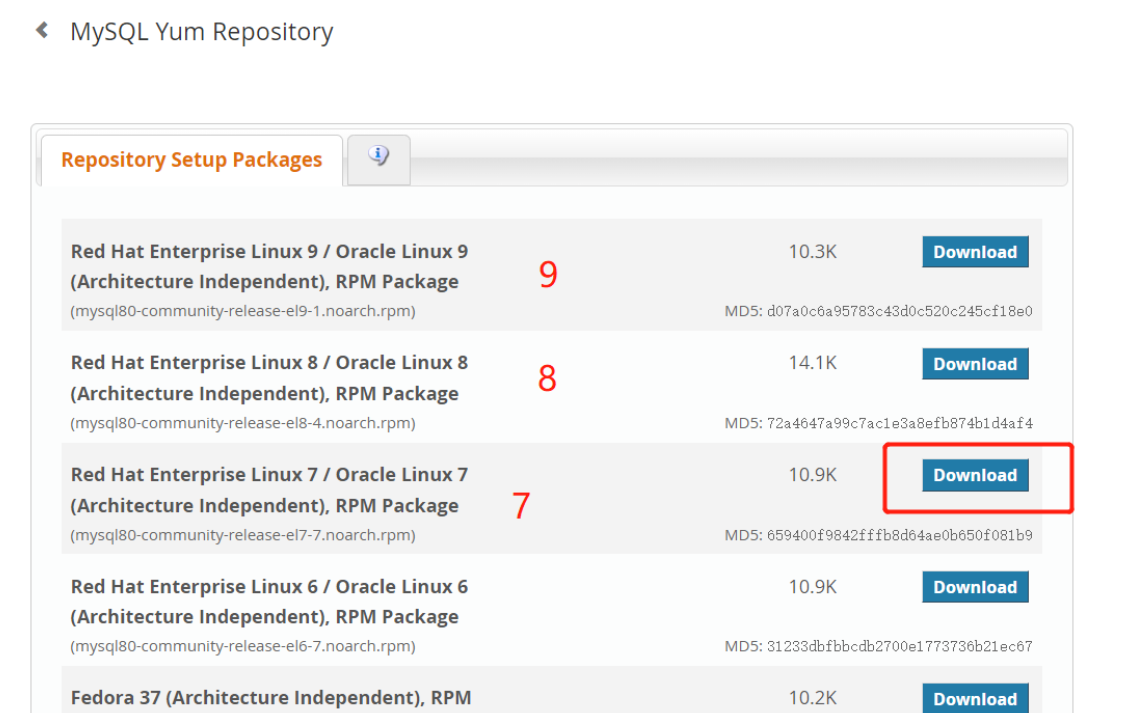Click the Red Hat Enterprise Linux 9 / Oracle Linux 9 title
This screenshot has height=713, width=1135.
pos(269,266)
